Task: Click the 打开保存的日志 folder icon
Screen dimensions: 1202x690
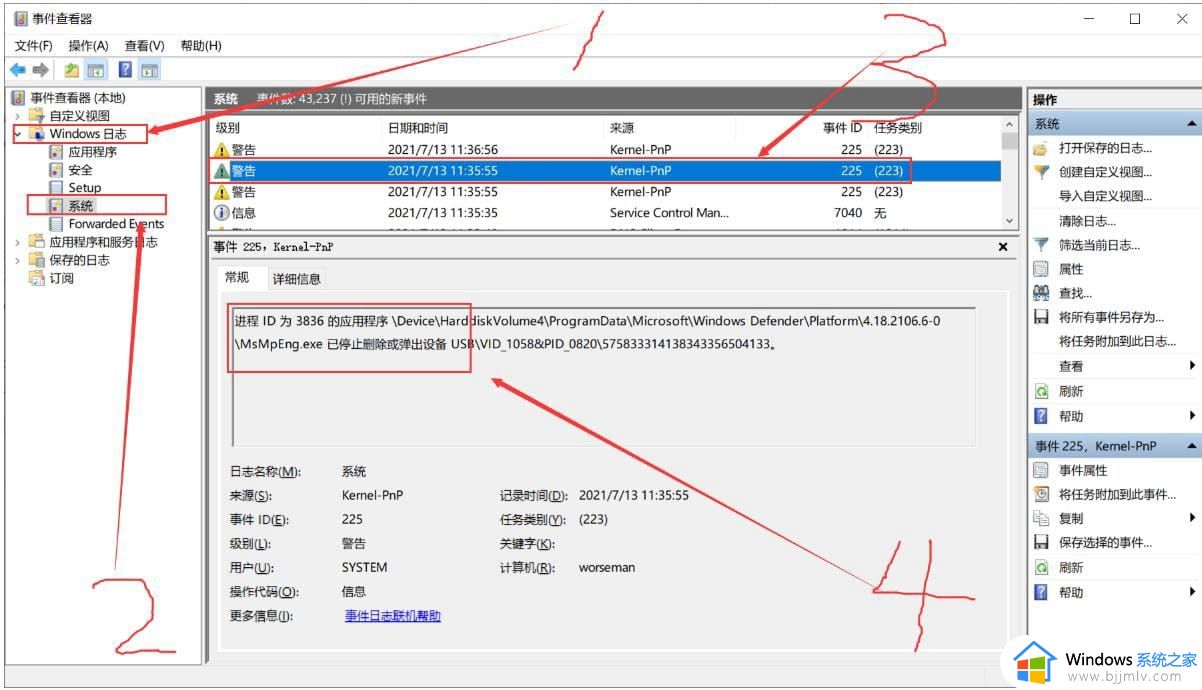Action: pyautogui.click(x=1041, y=148)
